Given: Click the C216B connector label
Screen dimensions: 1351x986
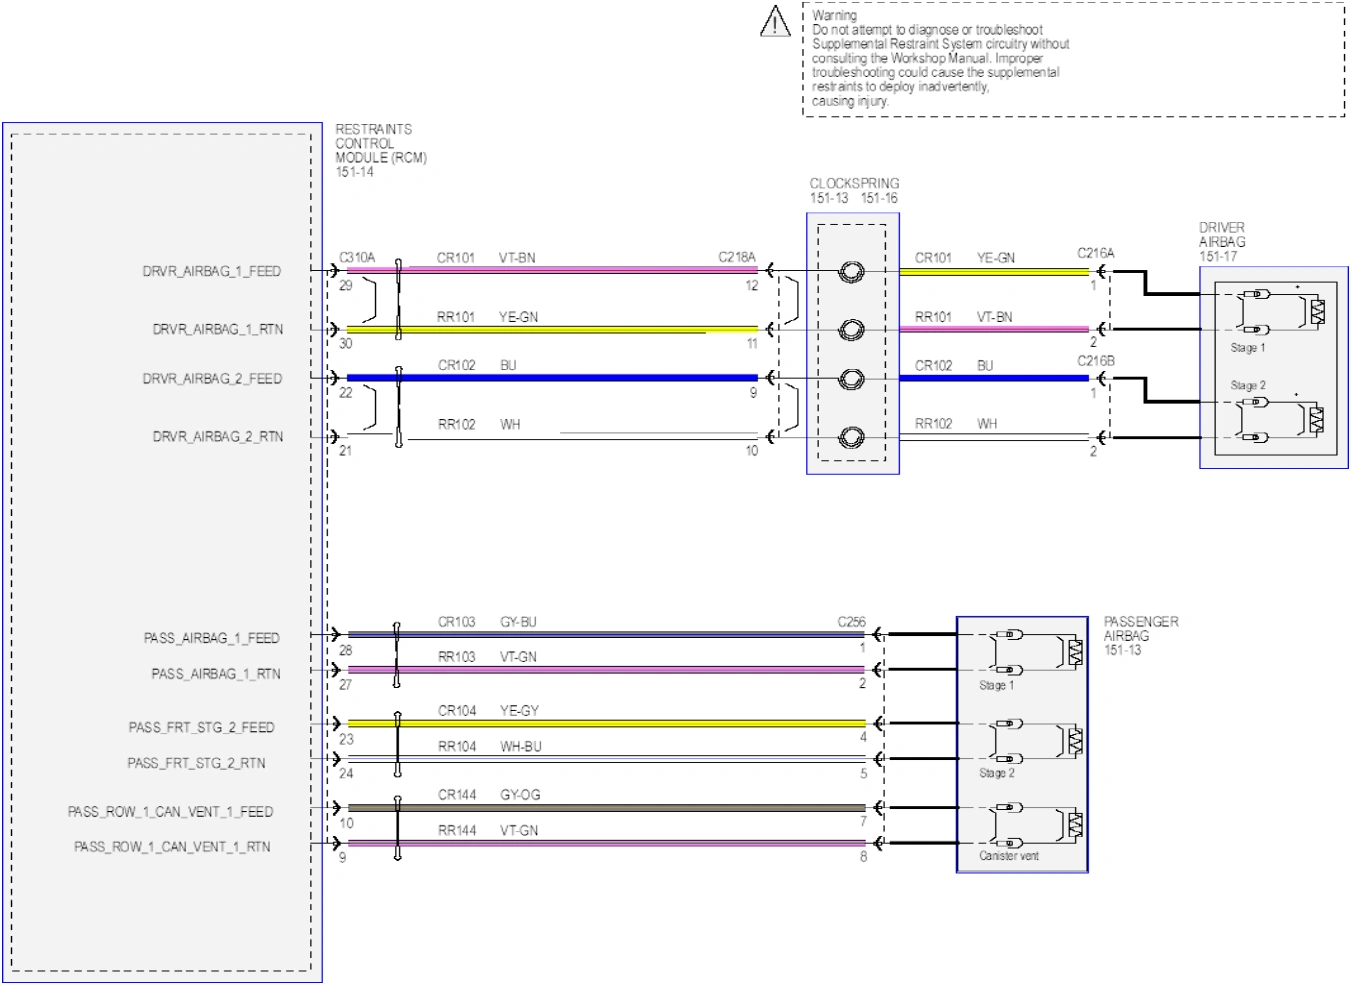Looking at the screenshot, I should pos(1095,361).
